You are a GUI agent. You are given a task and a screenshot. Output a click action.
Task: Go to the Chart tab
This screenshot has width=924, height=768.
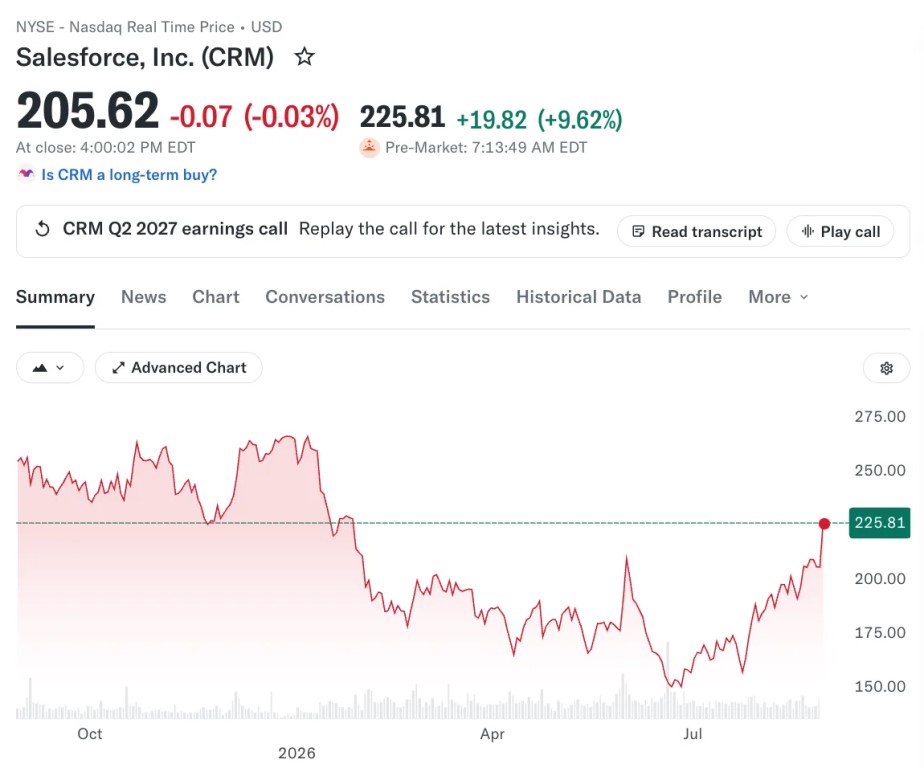point(216,297)
